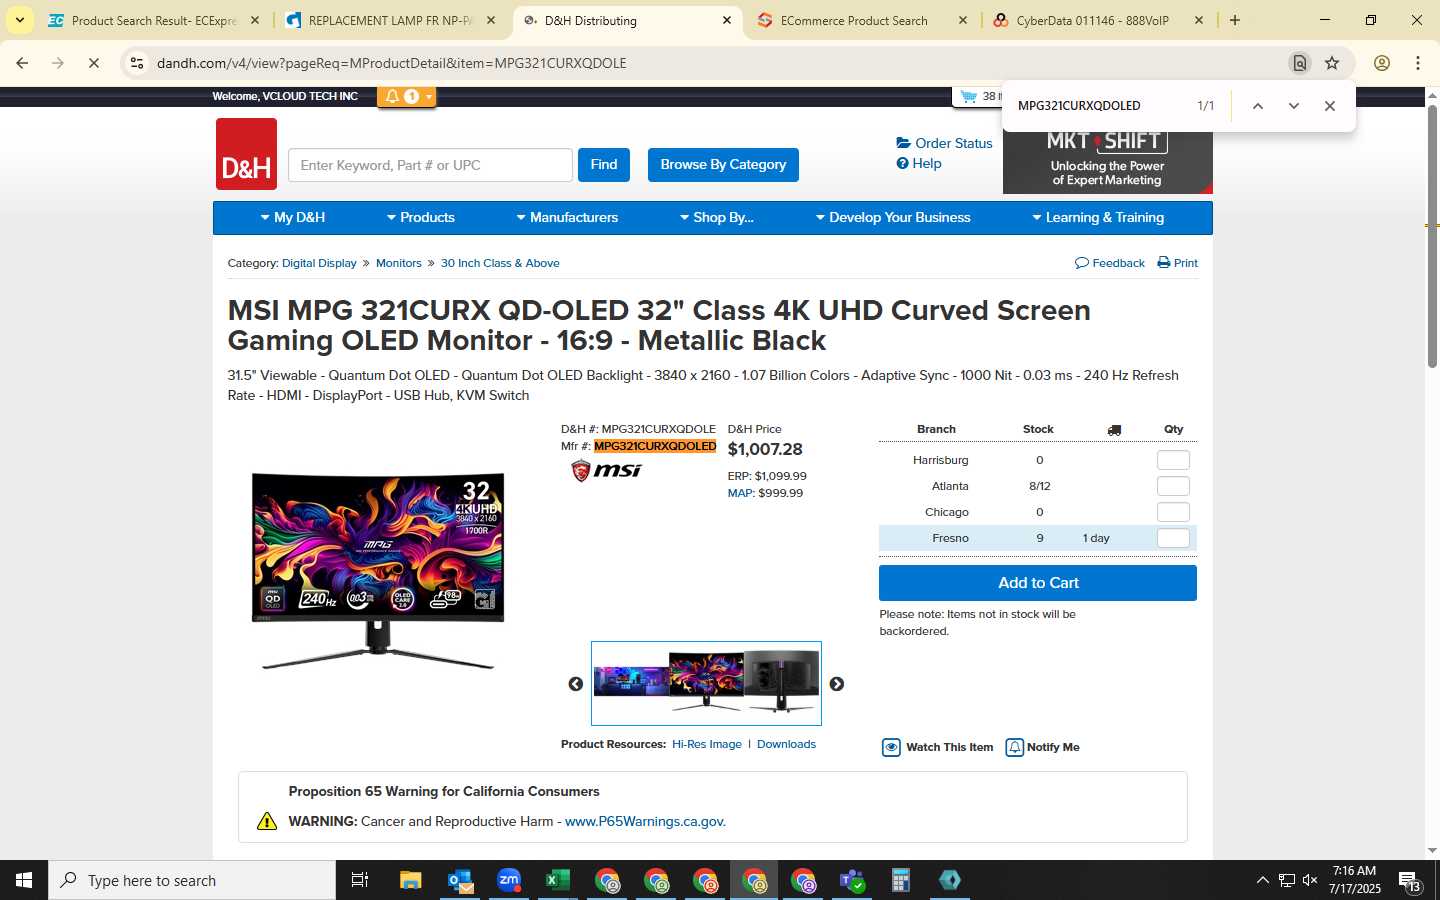The height and width of the screenshot is (900, 1440).
Task: Open Excel from taskbar
Action: [x=558, y=880]
